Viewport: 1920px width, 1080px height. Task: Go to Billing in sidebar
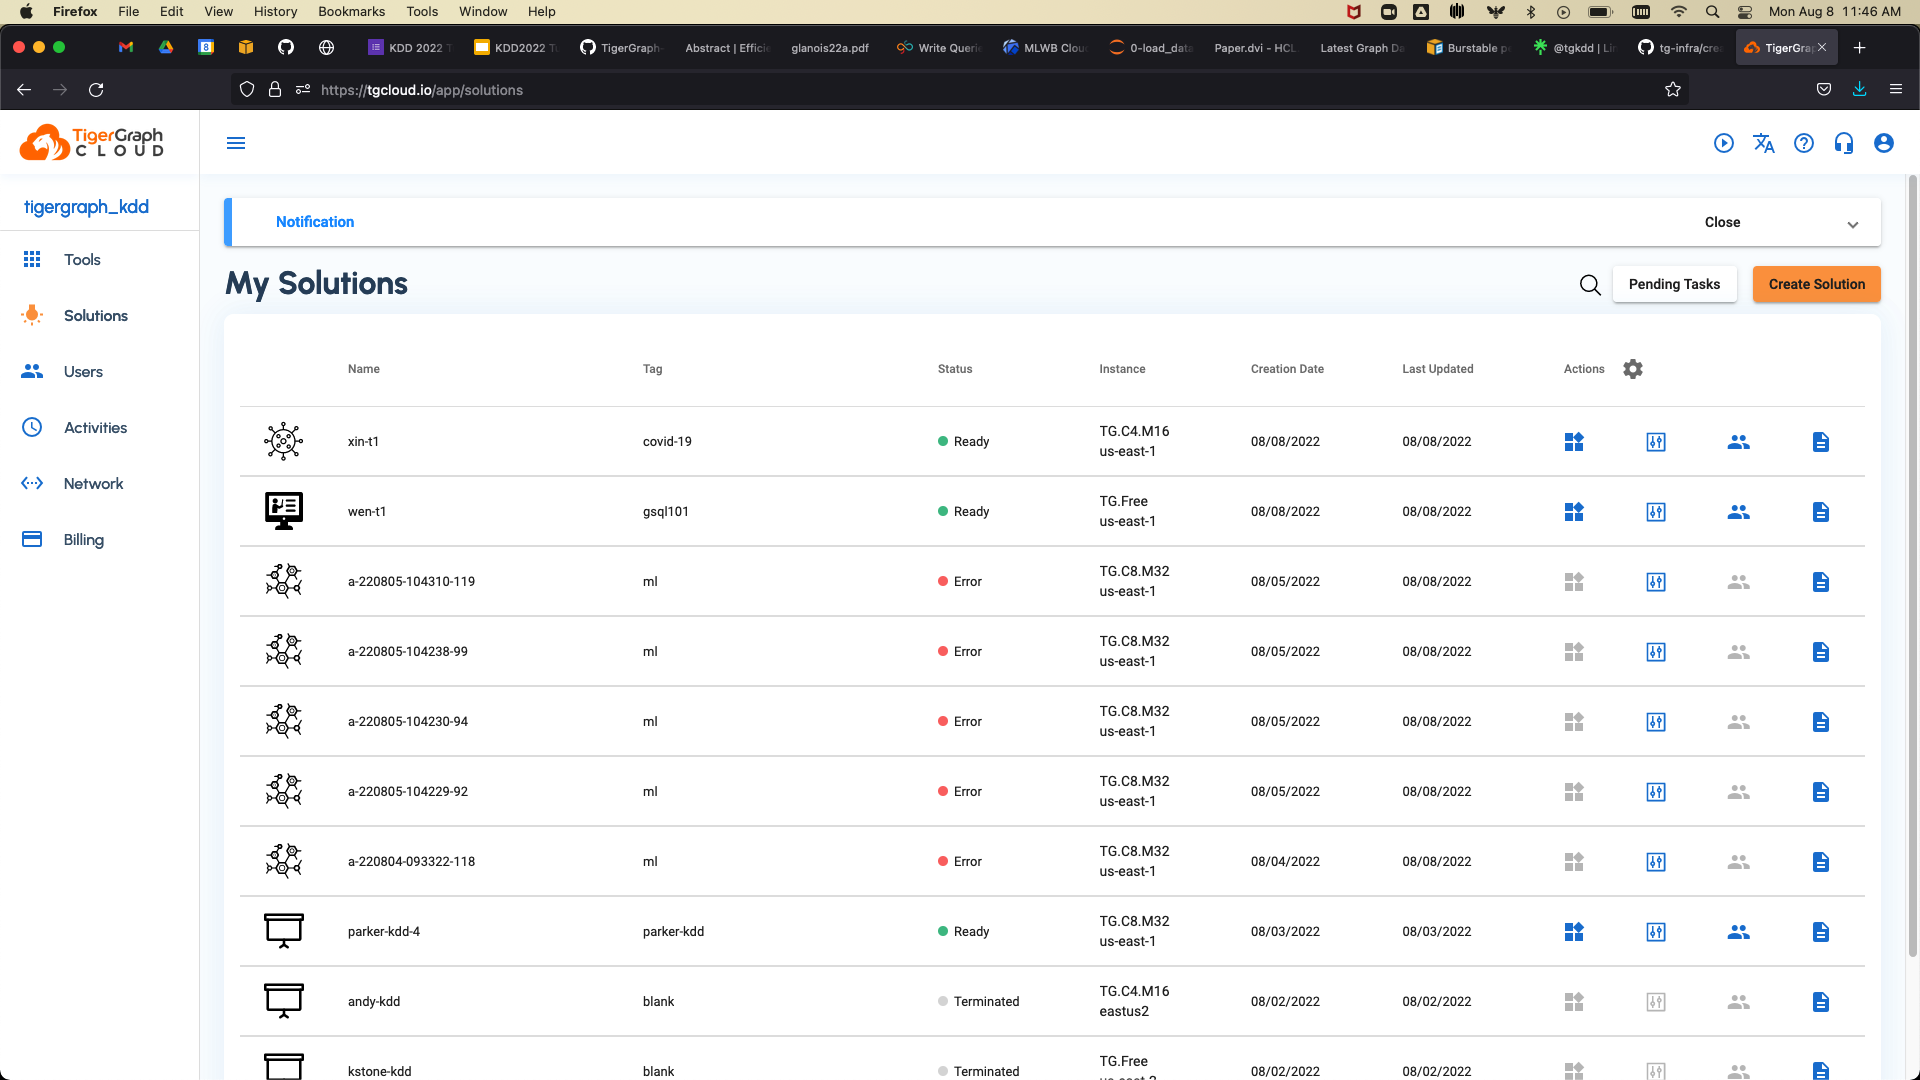pos(84,540)
